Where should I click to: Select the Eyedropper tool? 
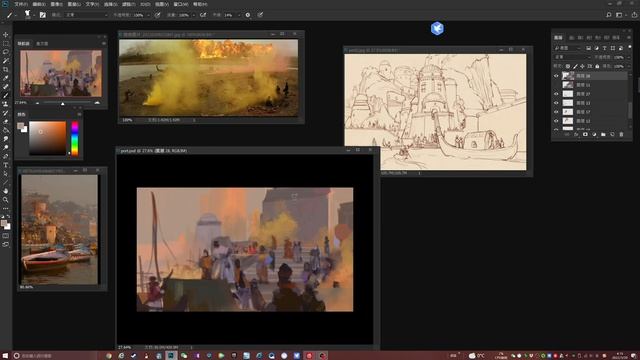(6, 78)
